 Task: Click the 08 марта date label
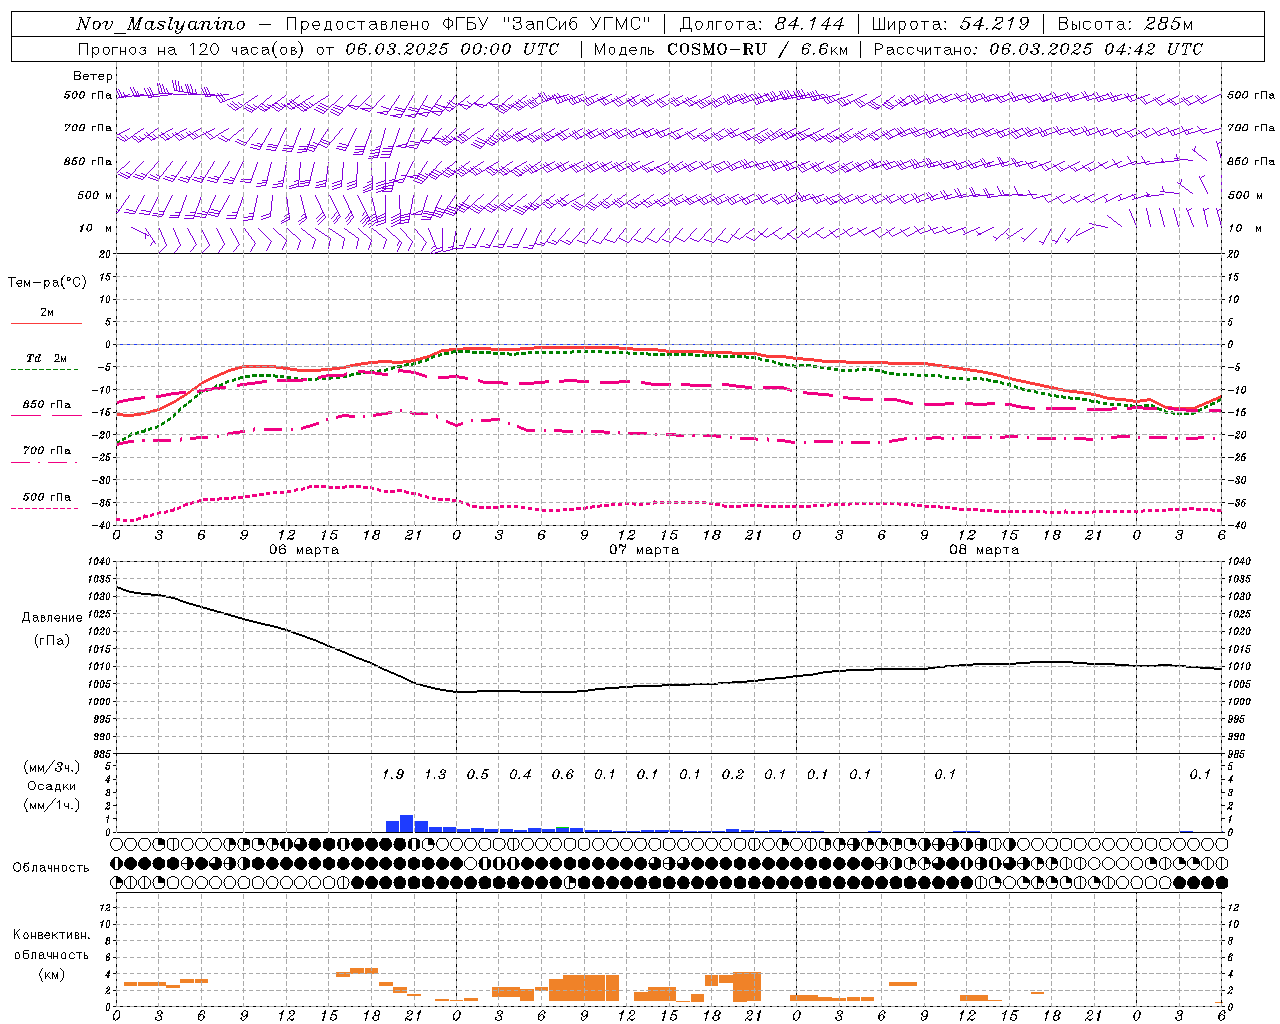click(984, 550)
